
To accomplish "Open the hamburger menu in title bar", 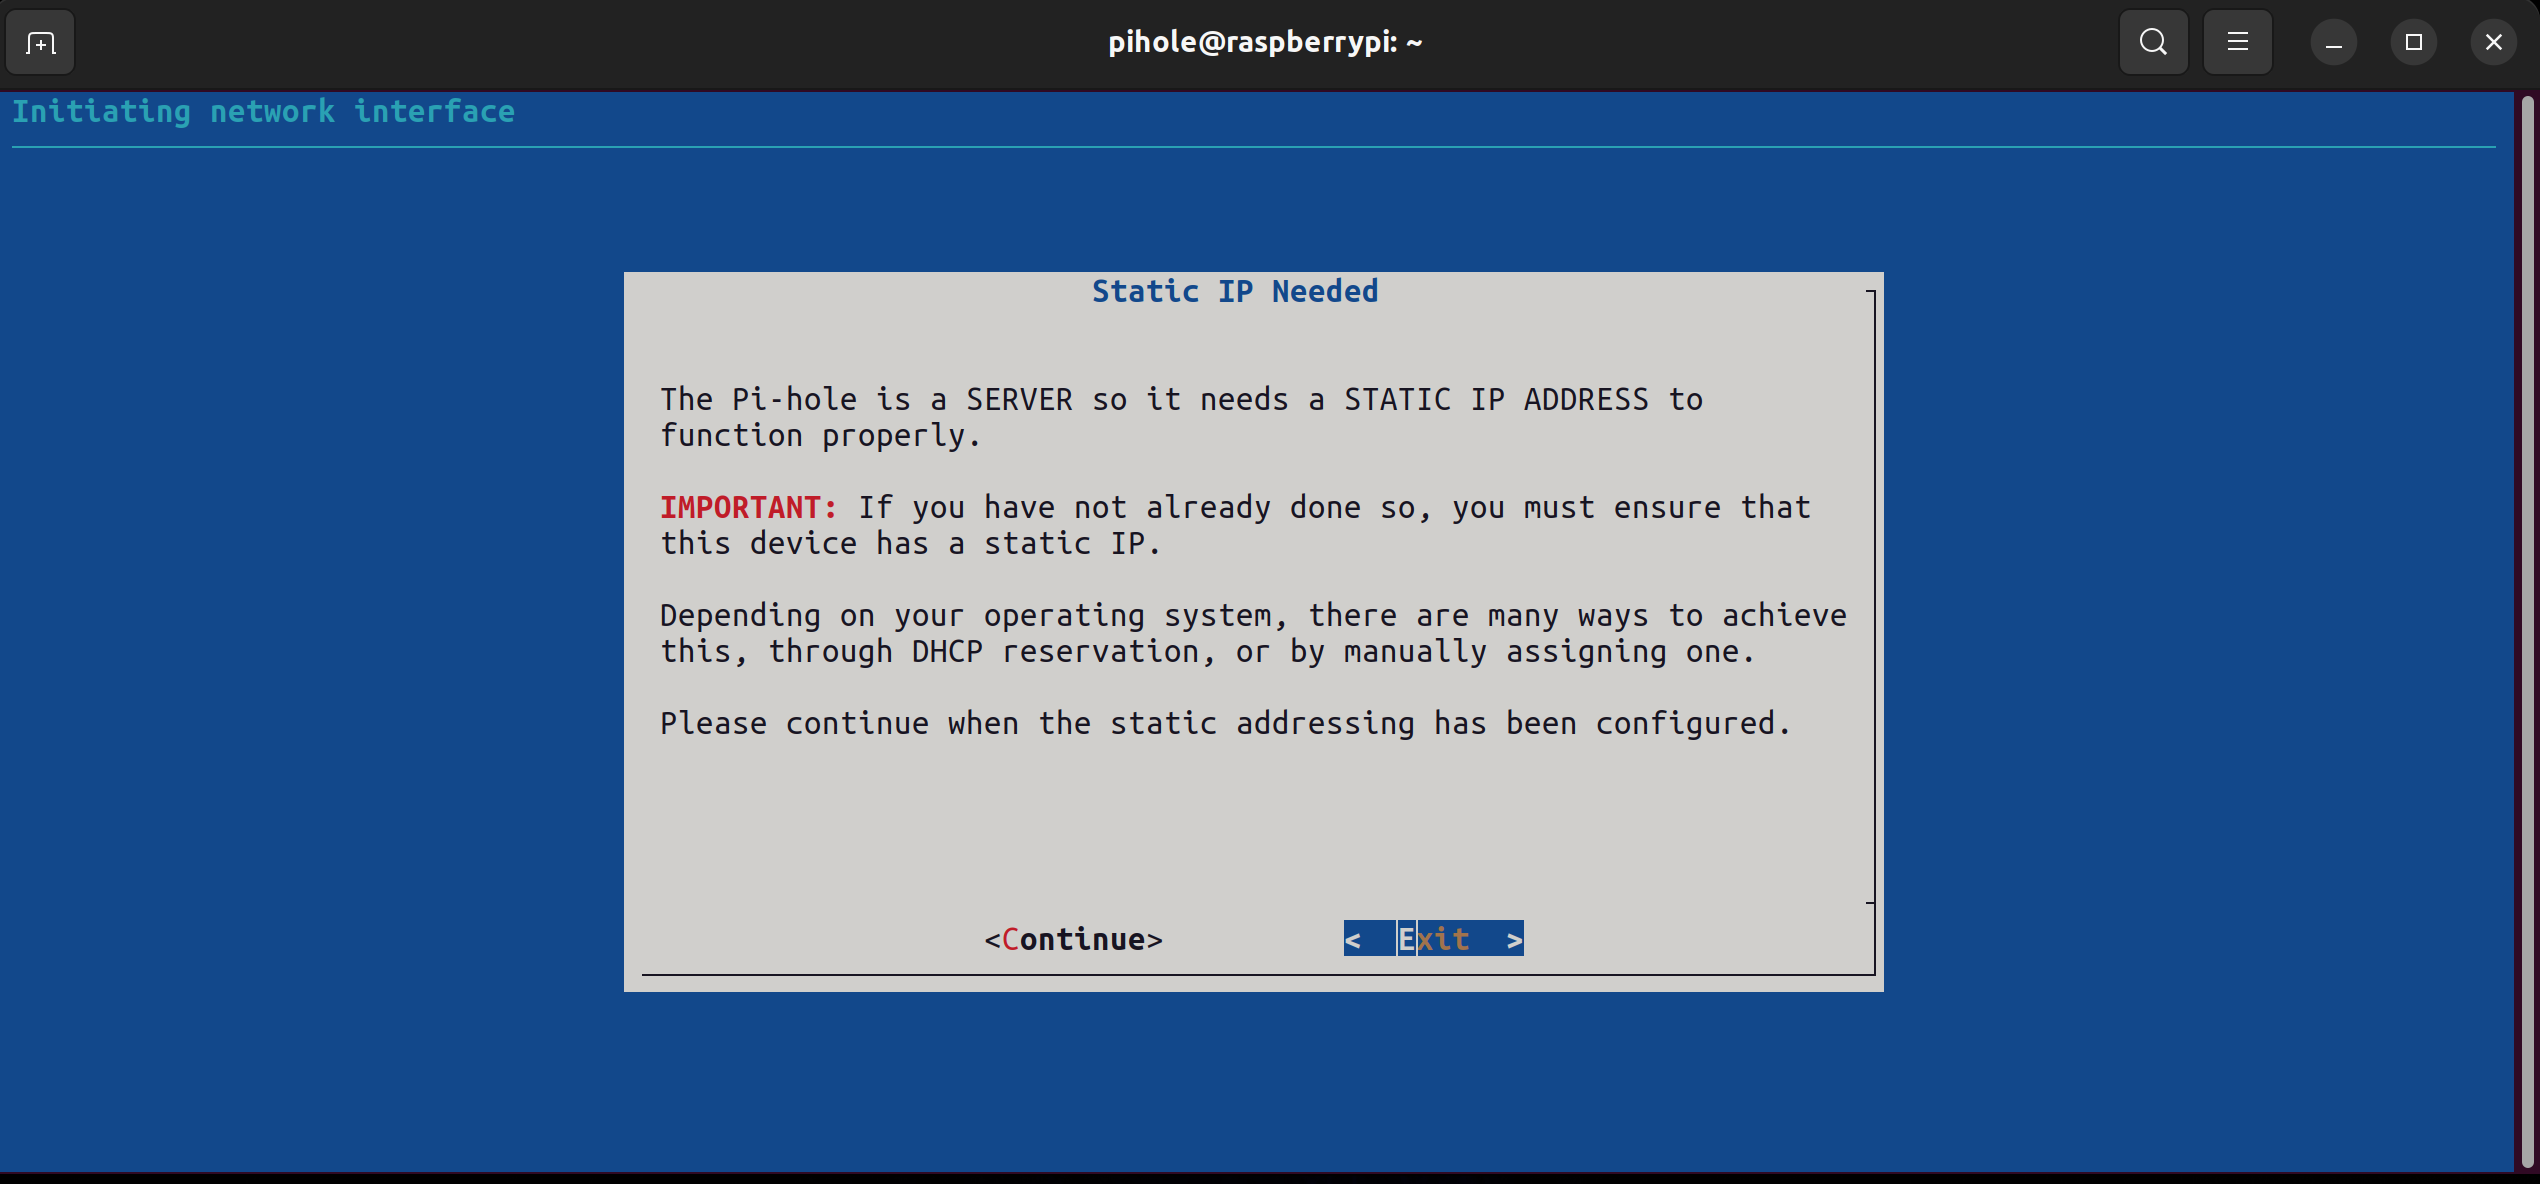I will pos(2237,43).
